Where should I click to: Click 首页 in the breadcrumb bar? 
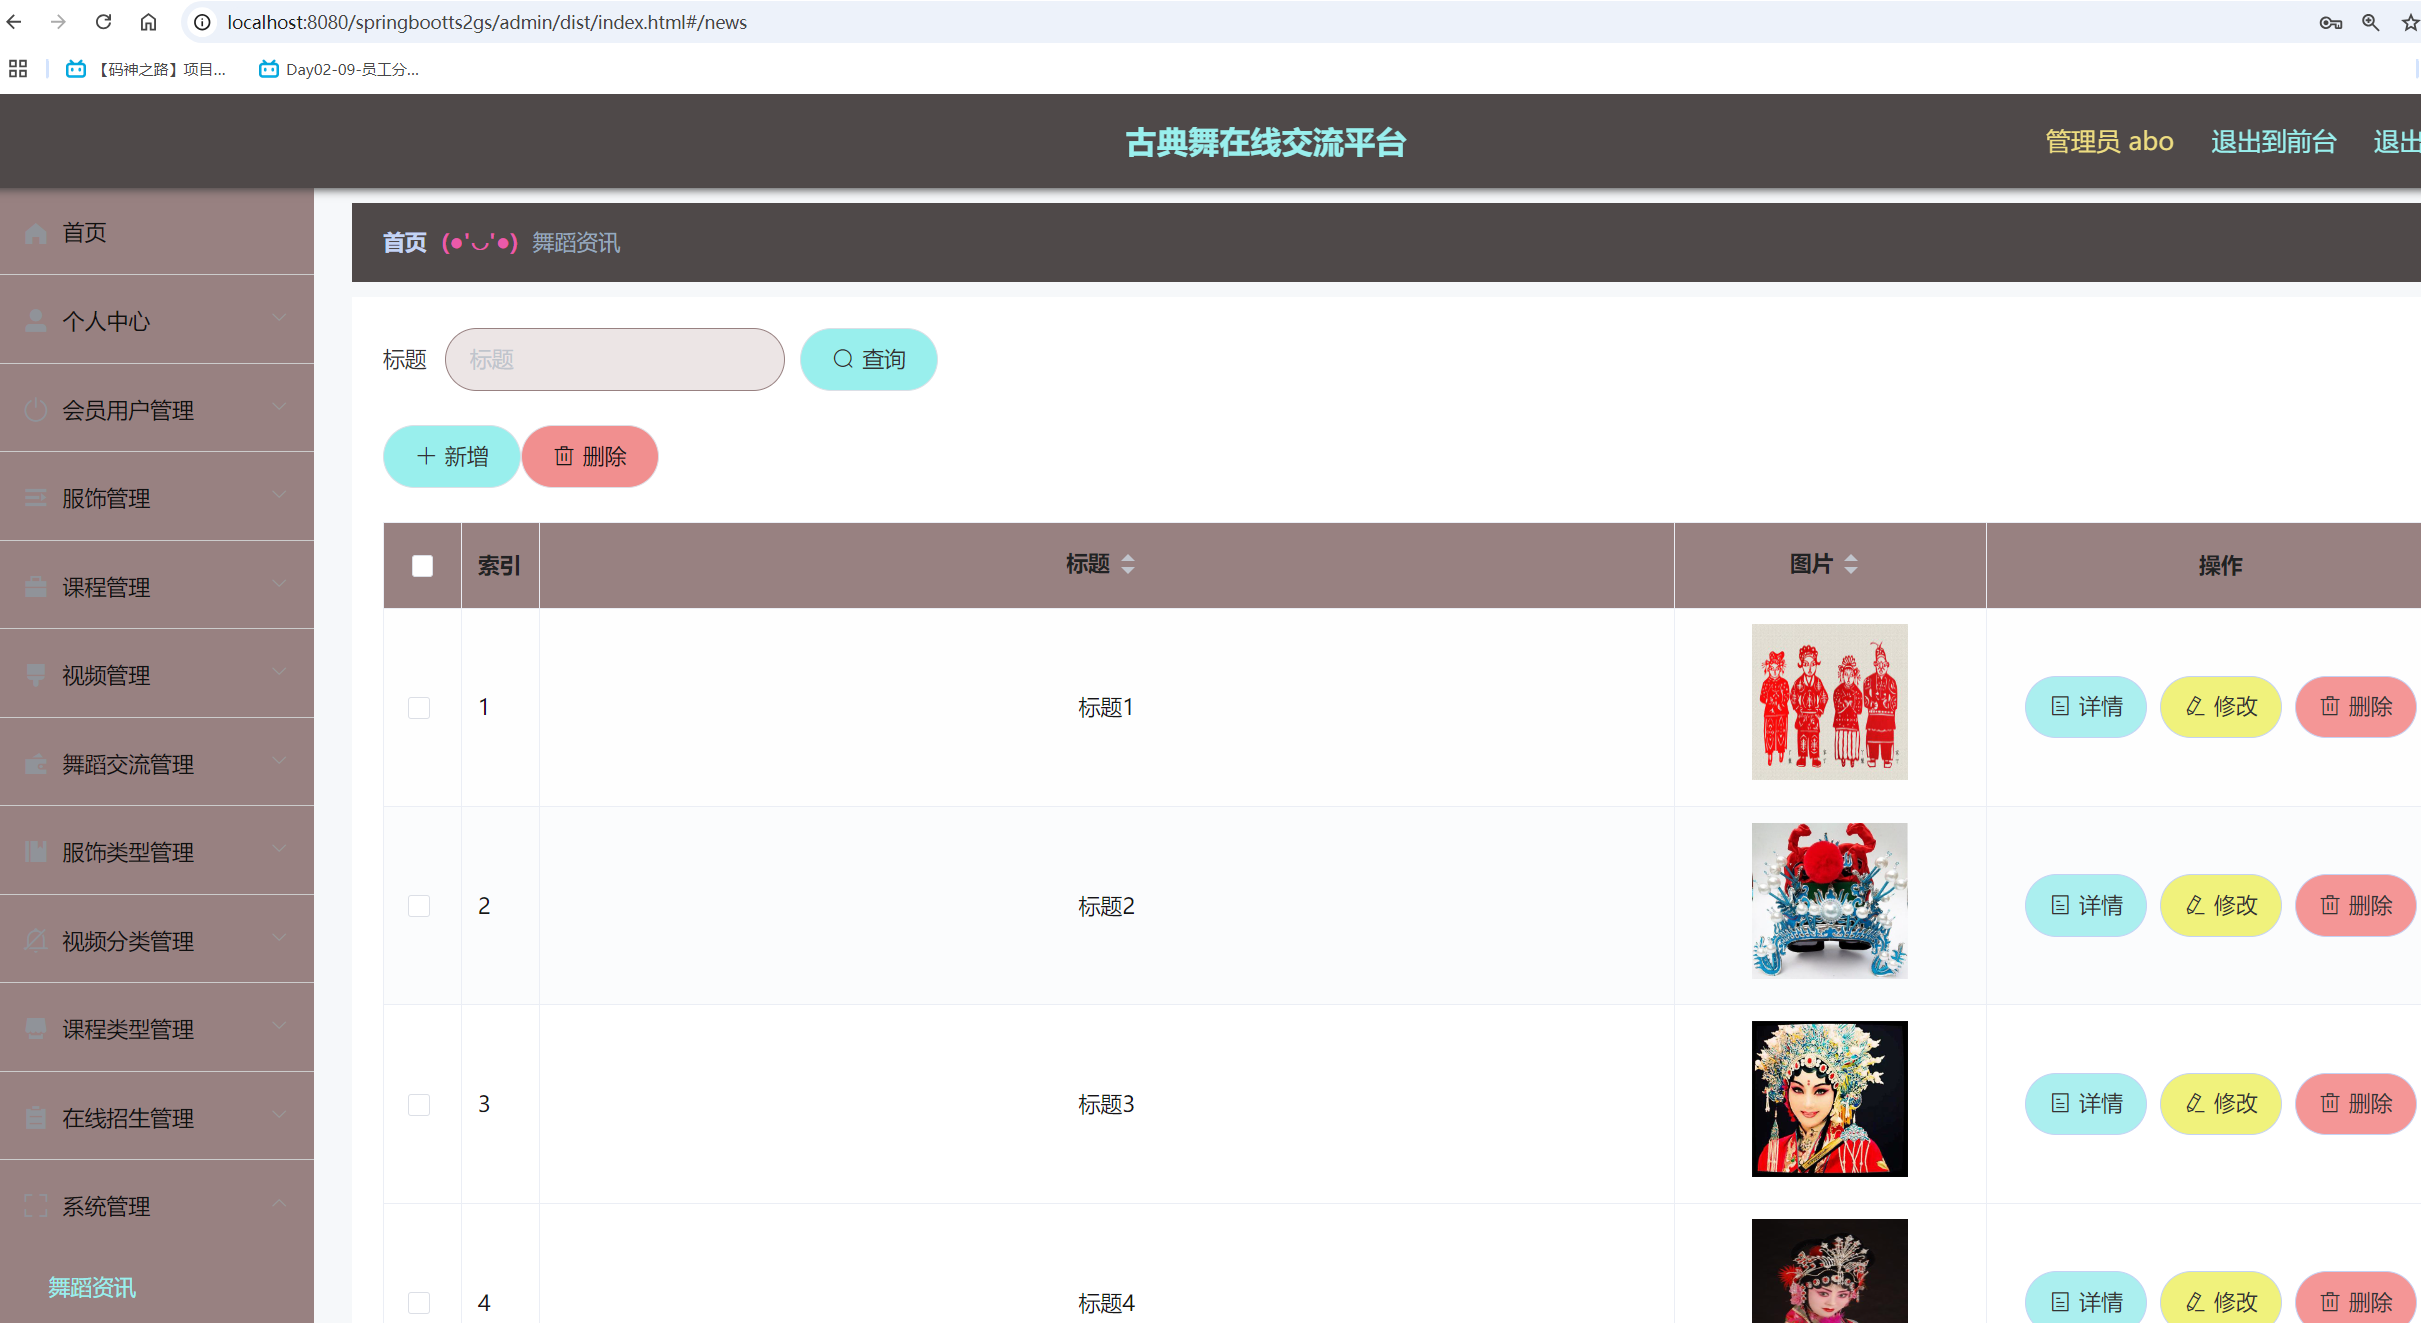click(405, 243)
